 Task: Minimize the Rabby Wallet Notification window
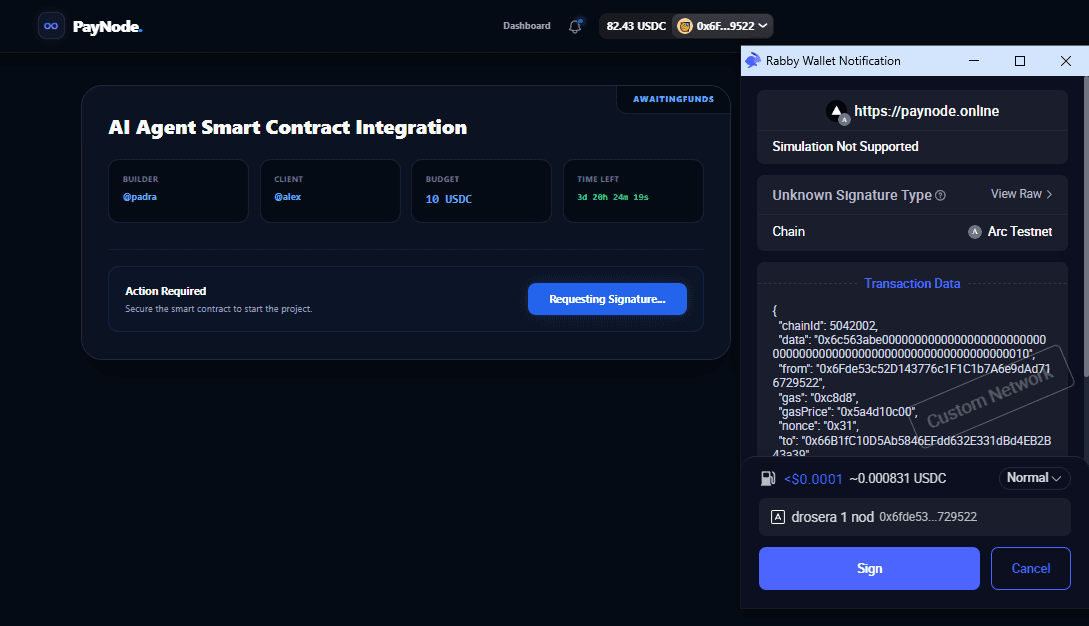(974, 61)
